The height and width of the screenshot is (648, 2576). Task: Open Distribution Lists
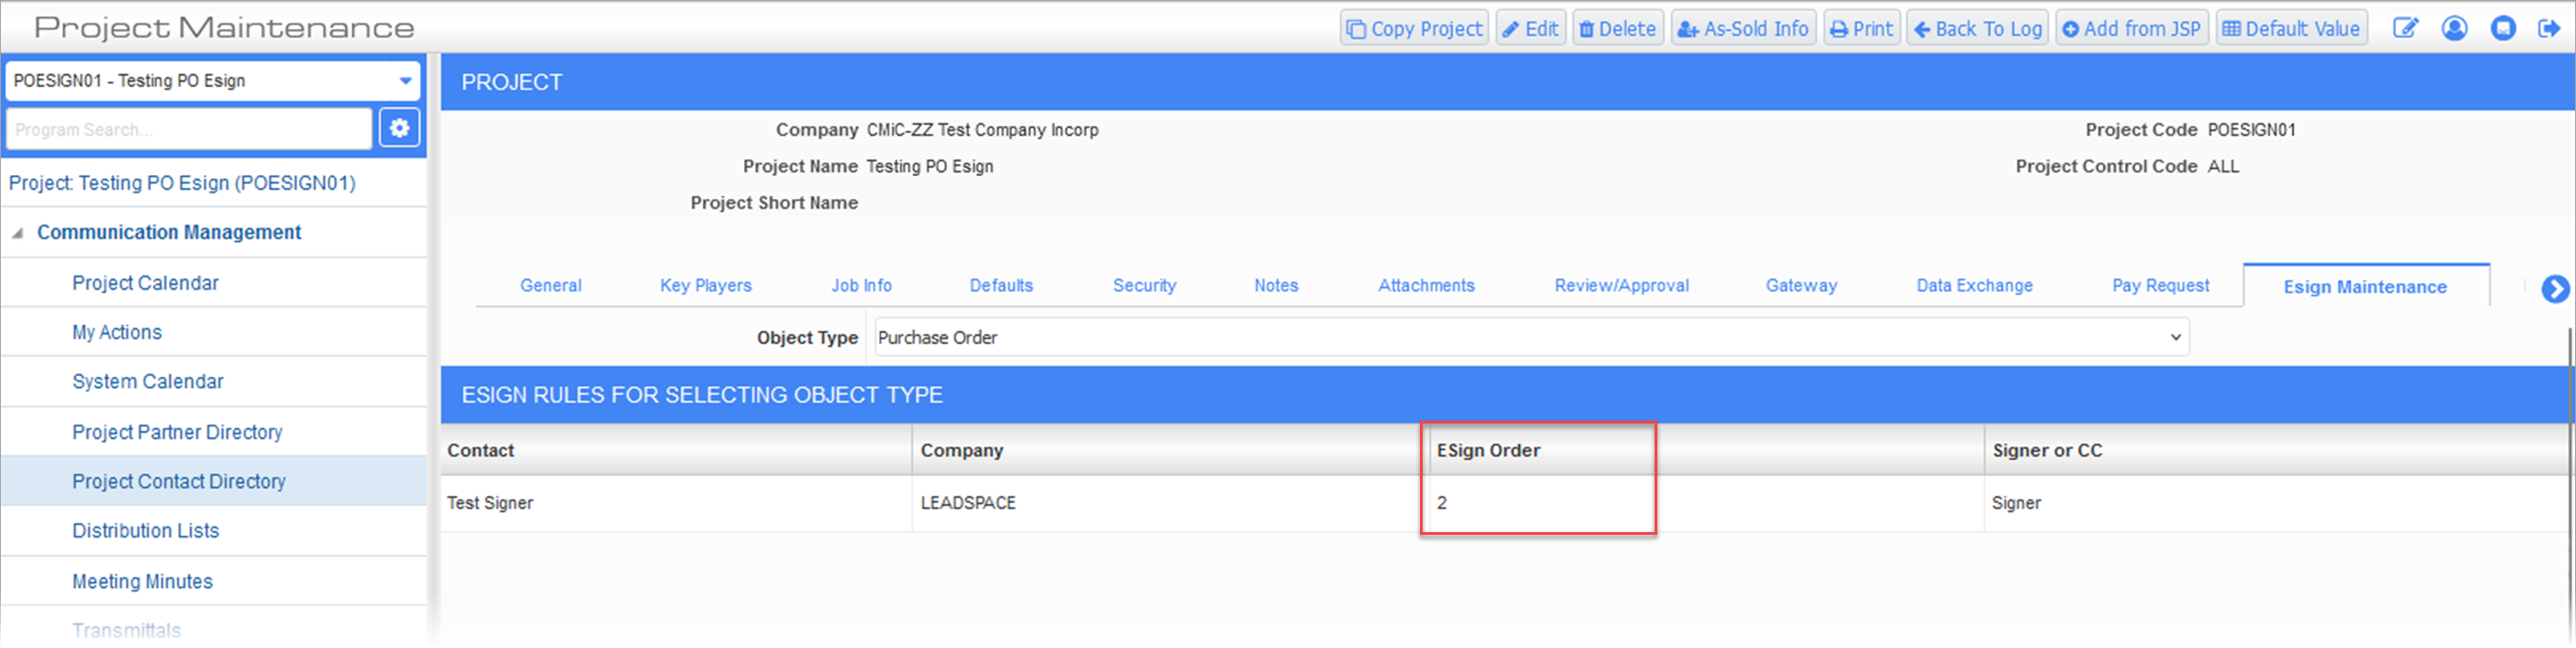[145, 530]
